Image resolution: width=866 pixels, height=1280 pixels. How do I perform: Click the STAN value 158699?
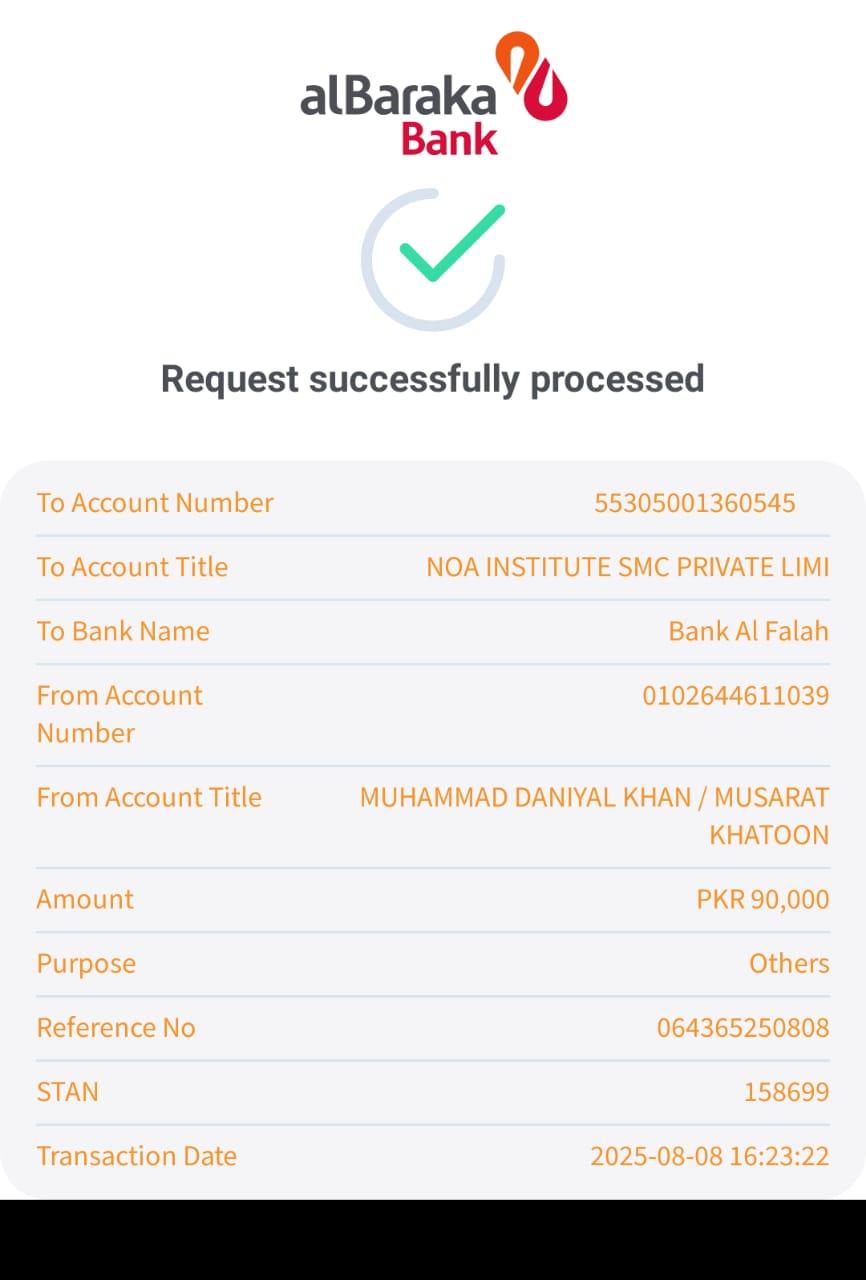pyautogui.click(x=786, y=1091)
